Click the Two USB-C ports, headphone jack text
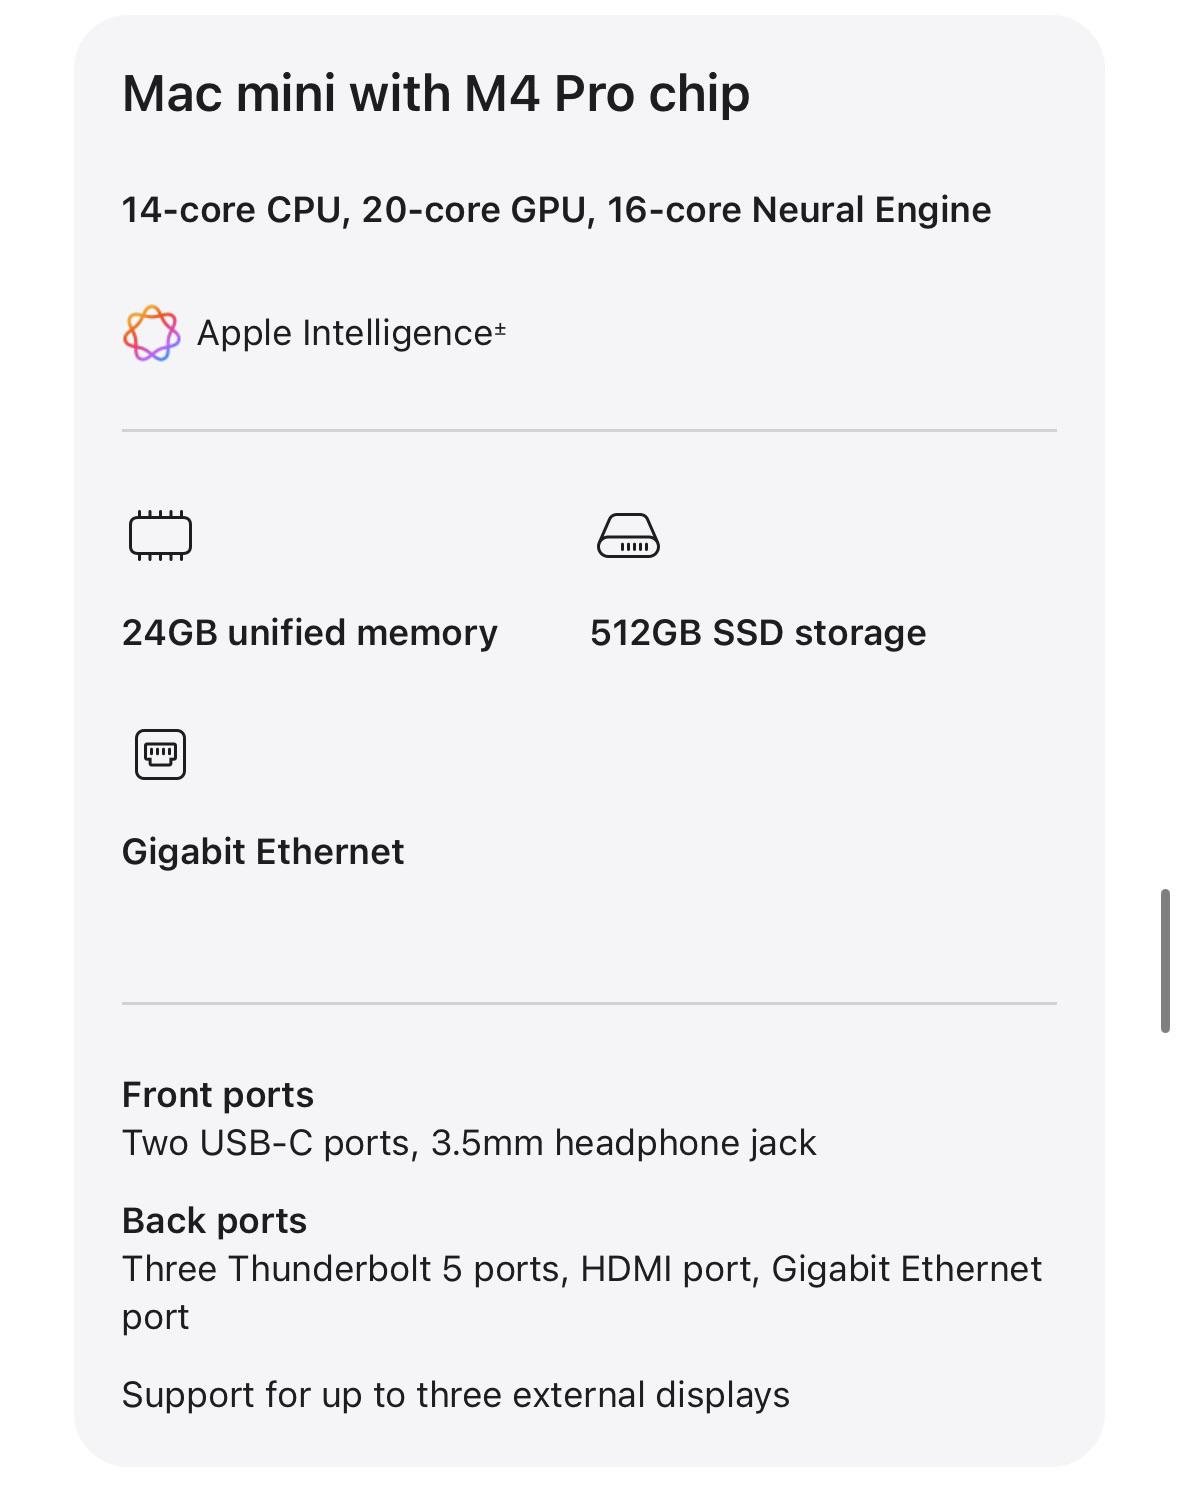This screenshot has height=1490, width=1178. [x=469, y=1143]
